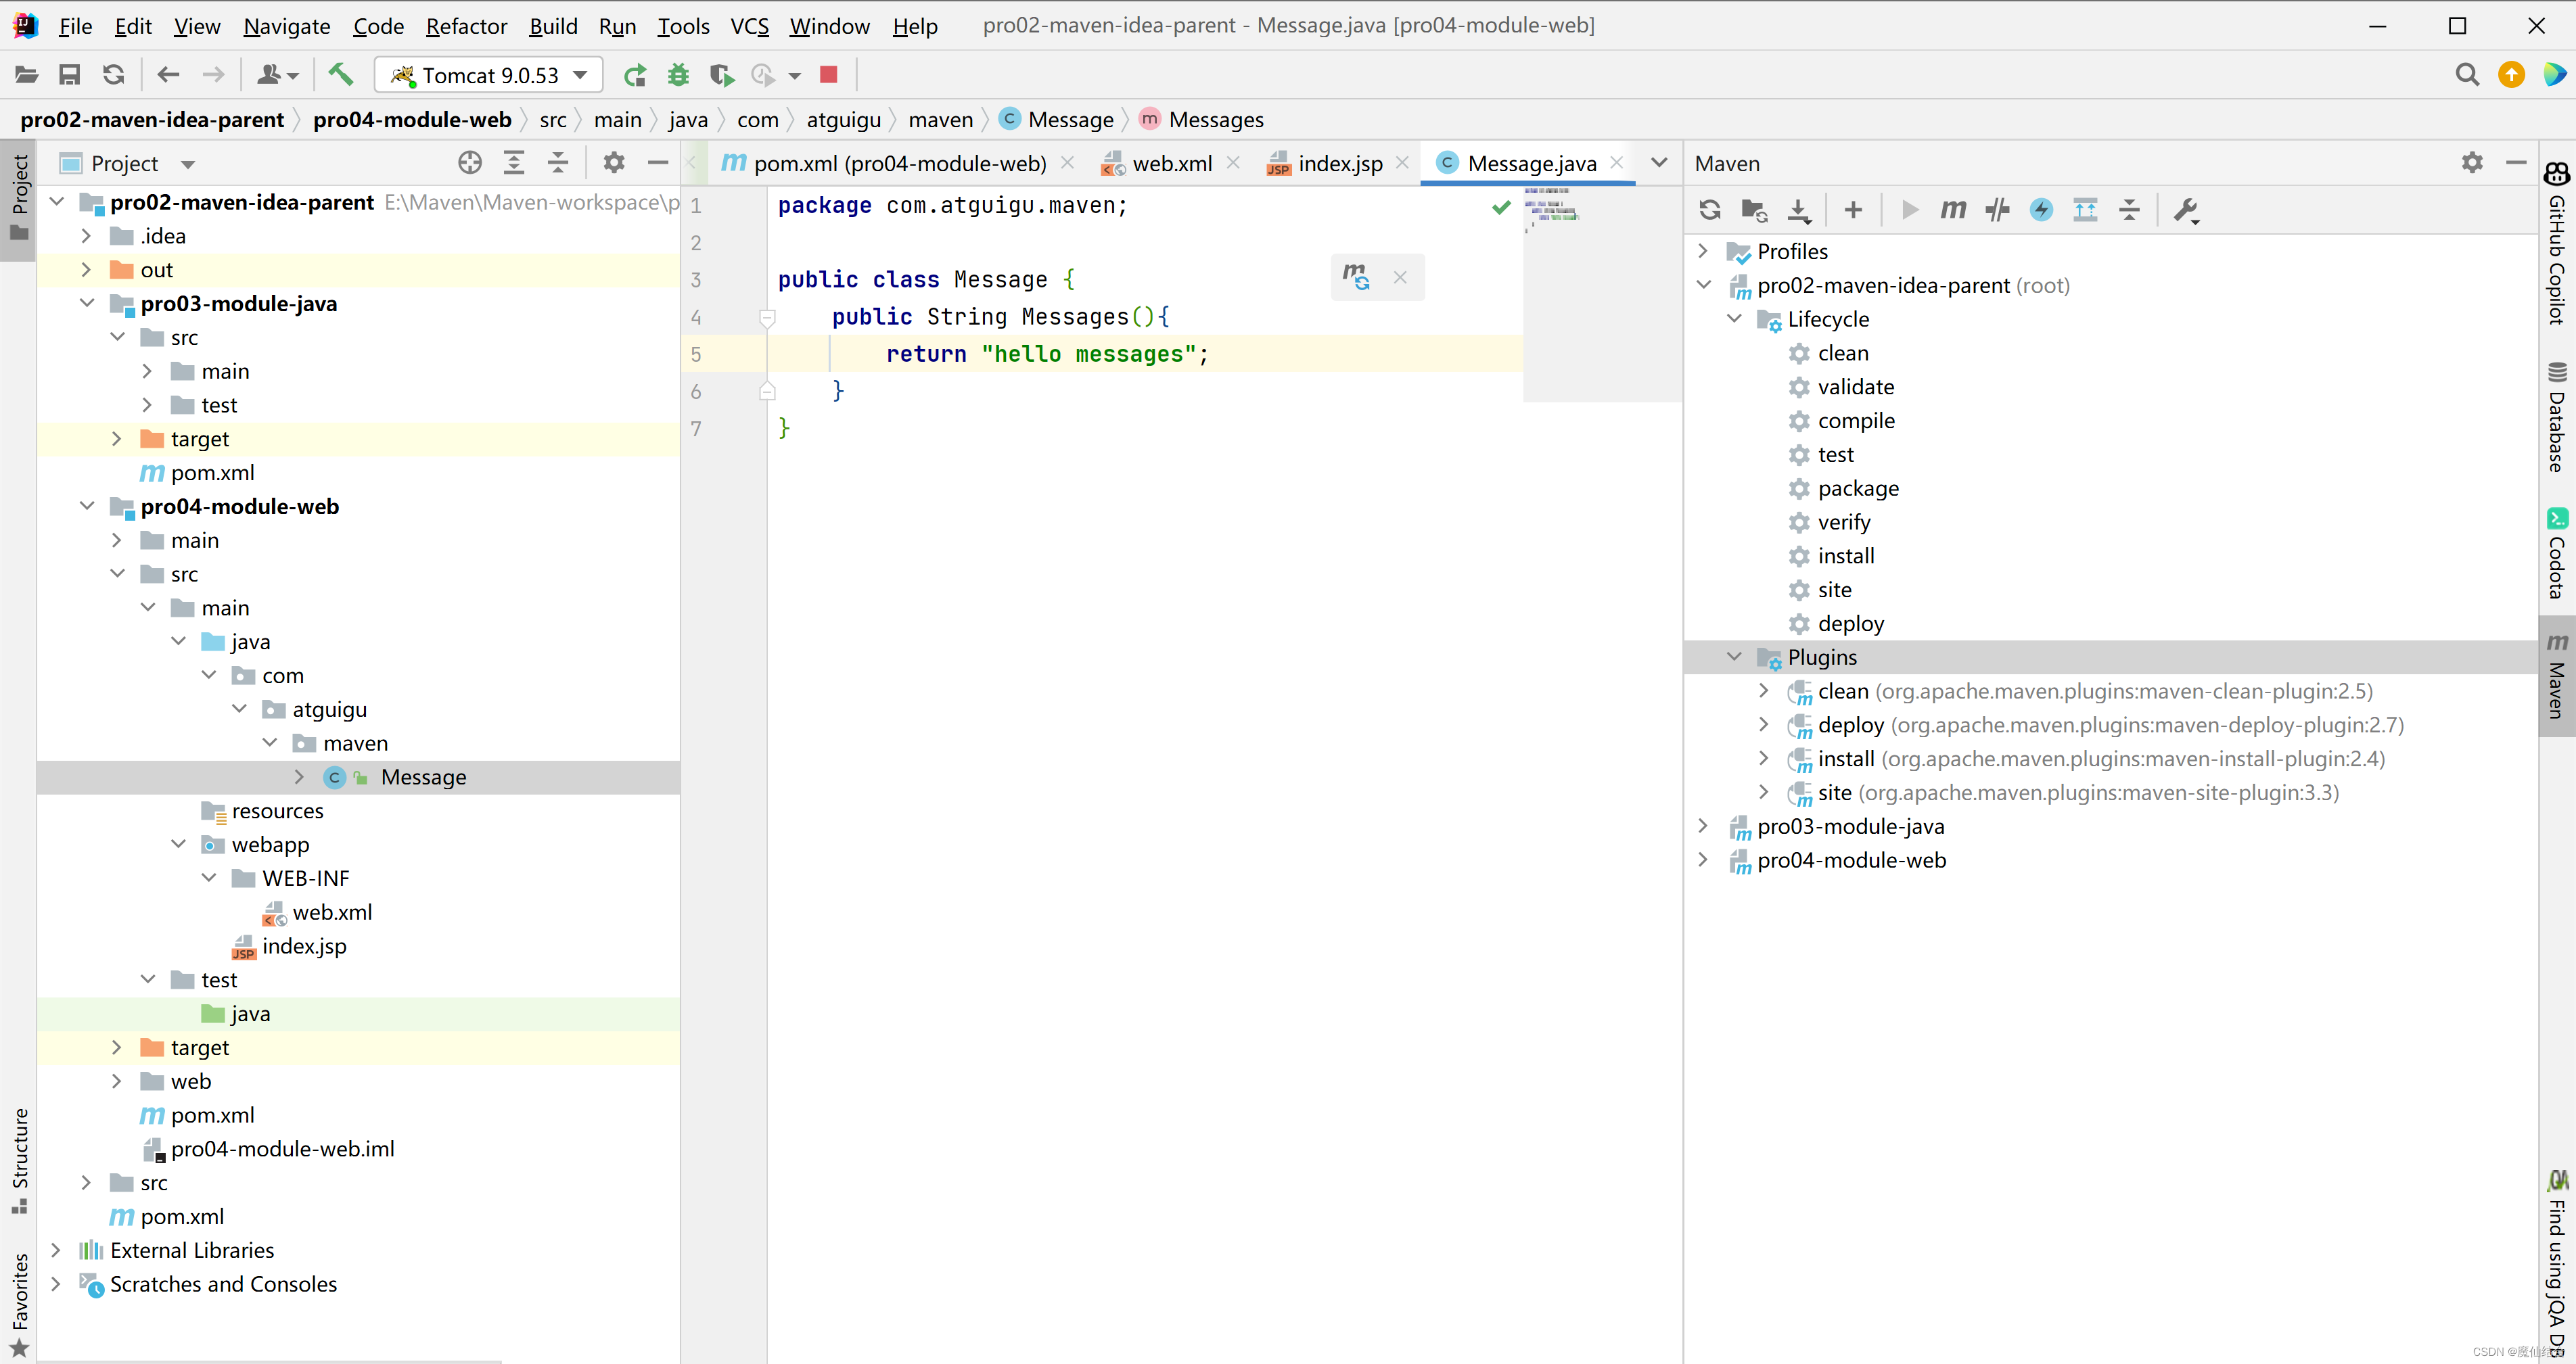Close the Message.java tab

pos(1617,163)
